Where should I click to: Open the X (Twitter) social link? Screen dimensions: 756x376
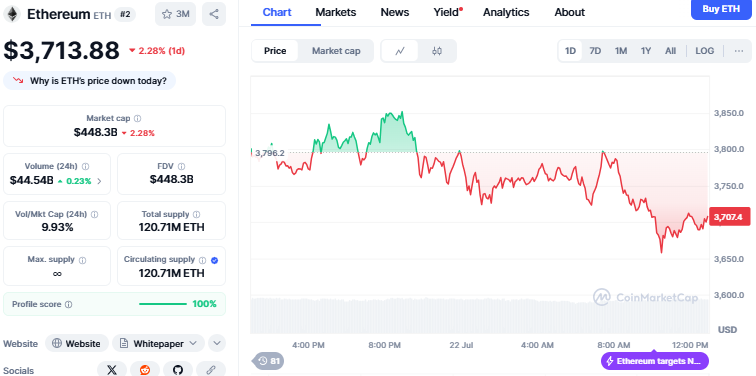(x=112, y=370)
